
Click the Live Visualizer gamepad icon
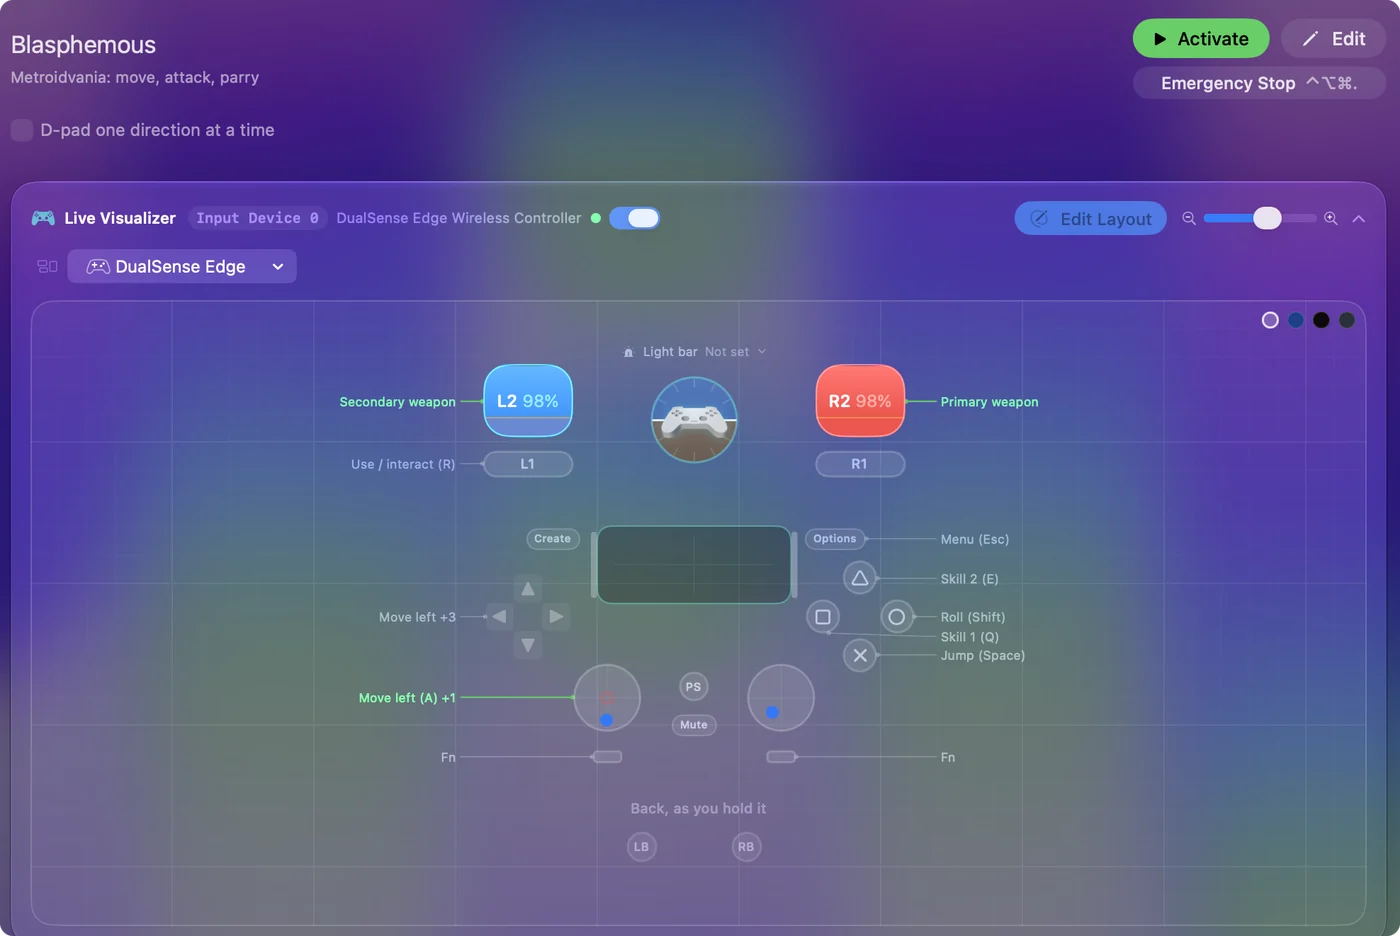click(x=43, y=218)
